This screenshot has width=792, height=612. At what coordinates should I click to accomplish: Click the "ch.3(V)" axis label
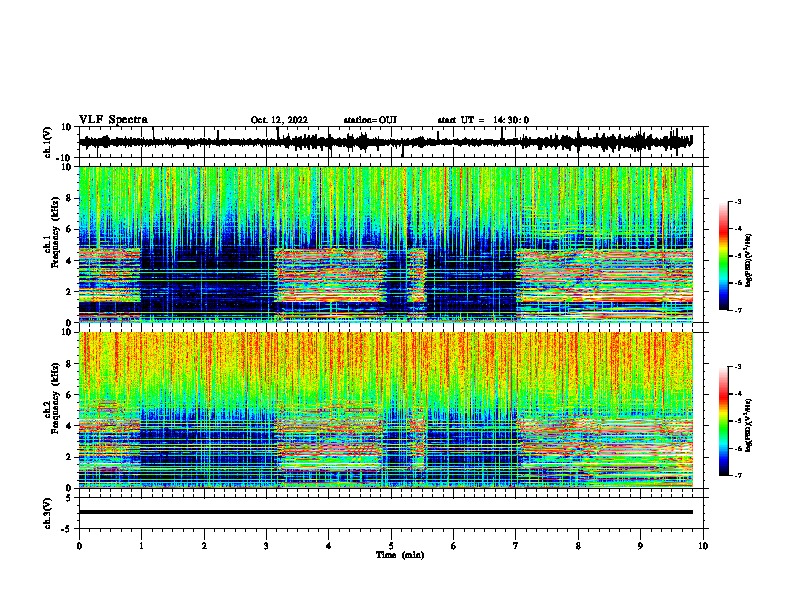pyautogui.click(x=48, y=513)
